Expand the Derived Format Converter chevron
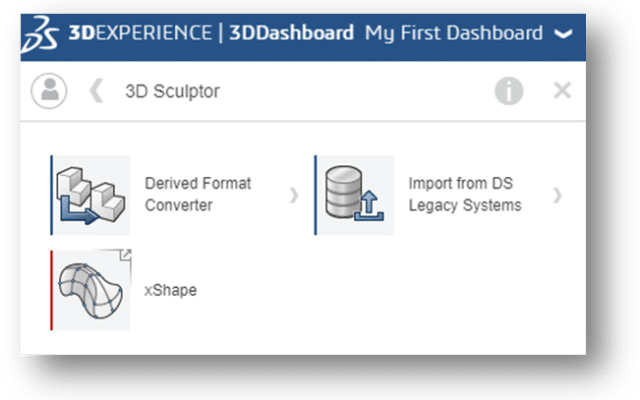Viewport: 640px width, 400px height. pos(294,195)
